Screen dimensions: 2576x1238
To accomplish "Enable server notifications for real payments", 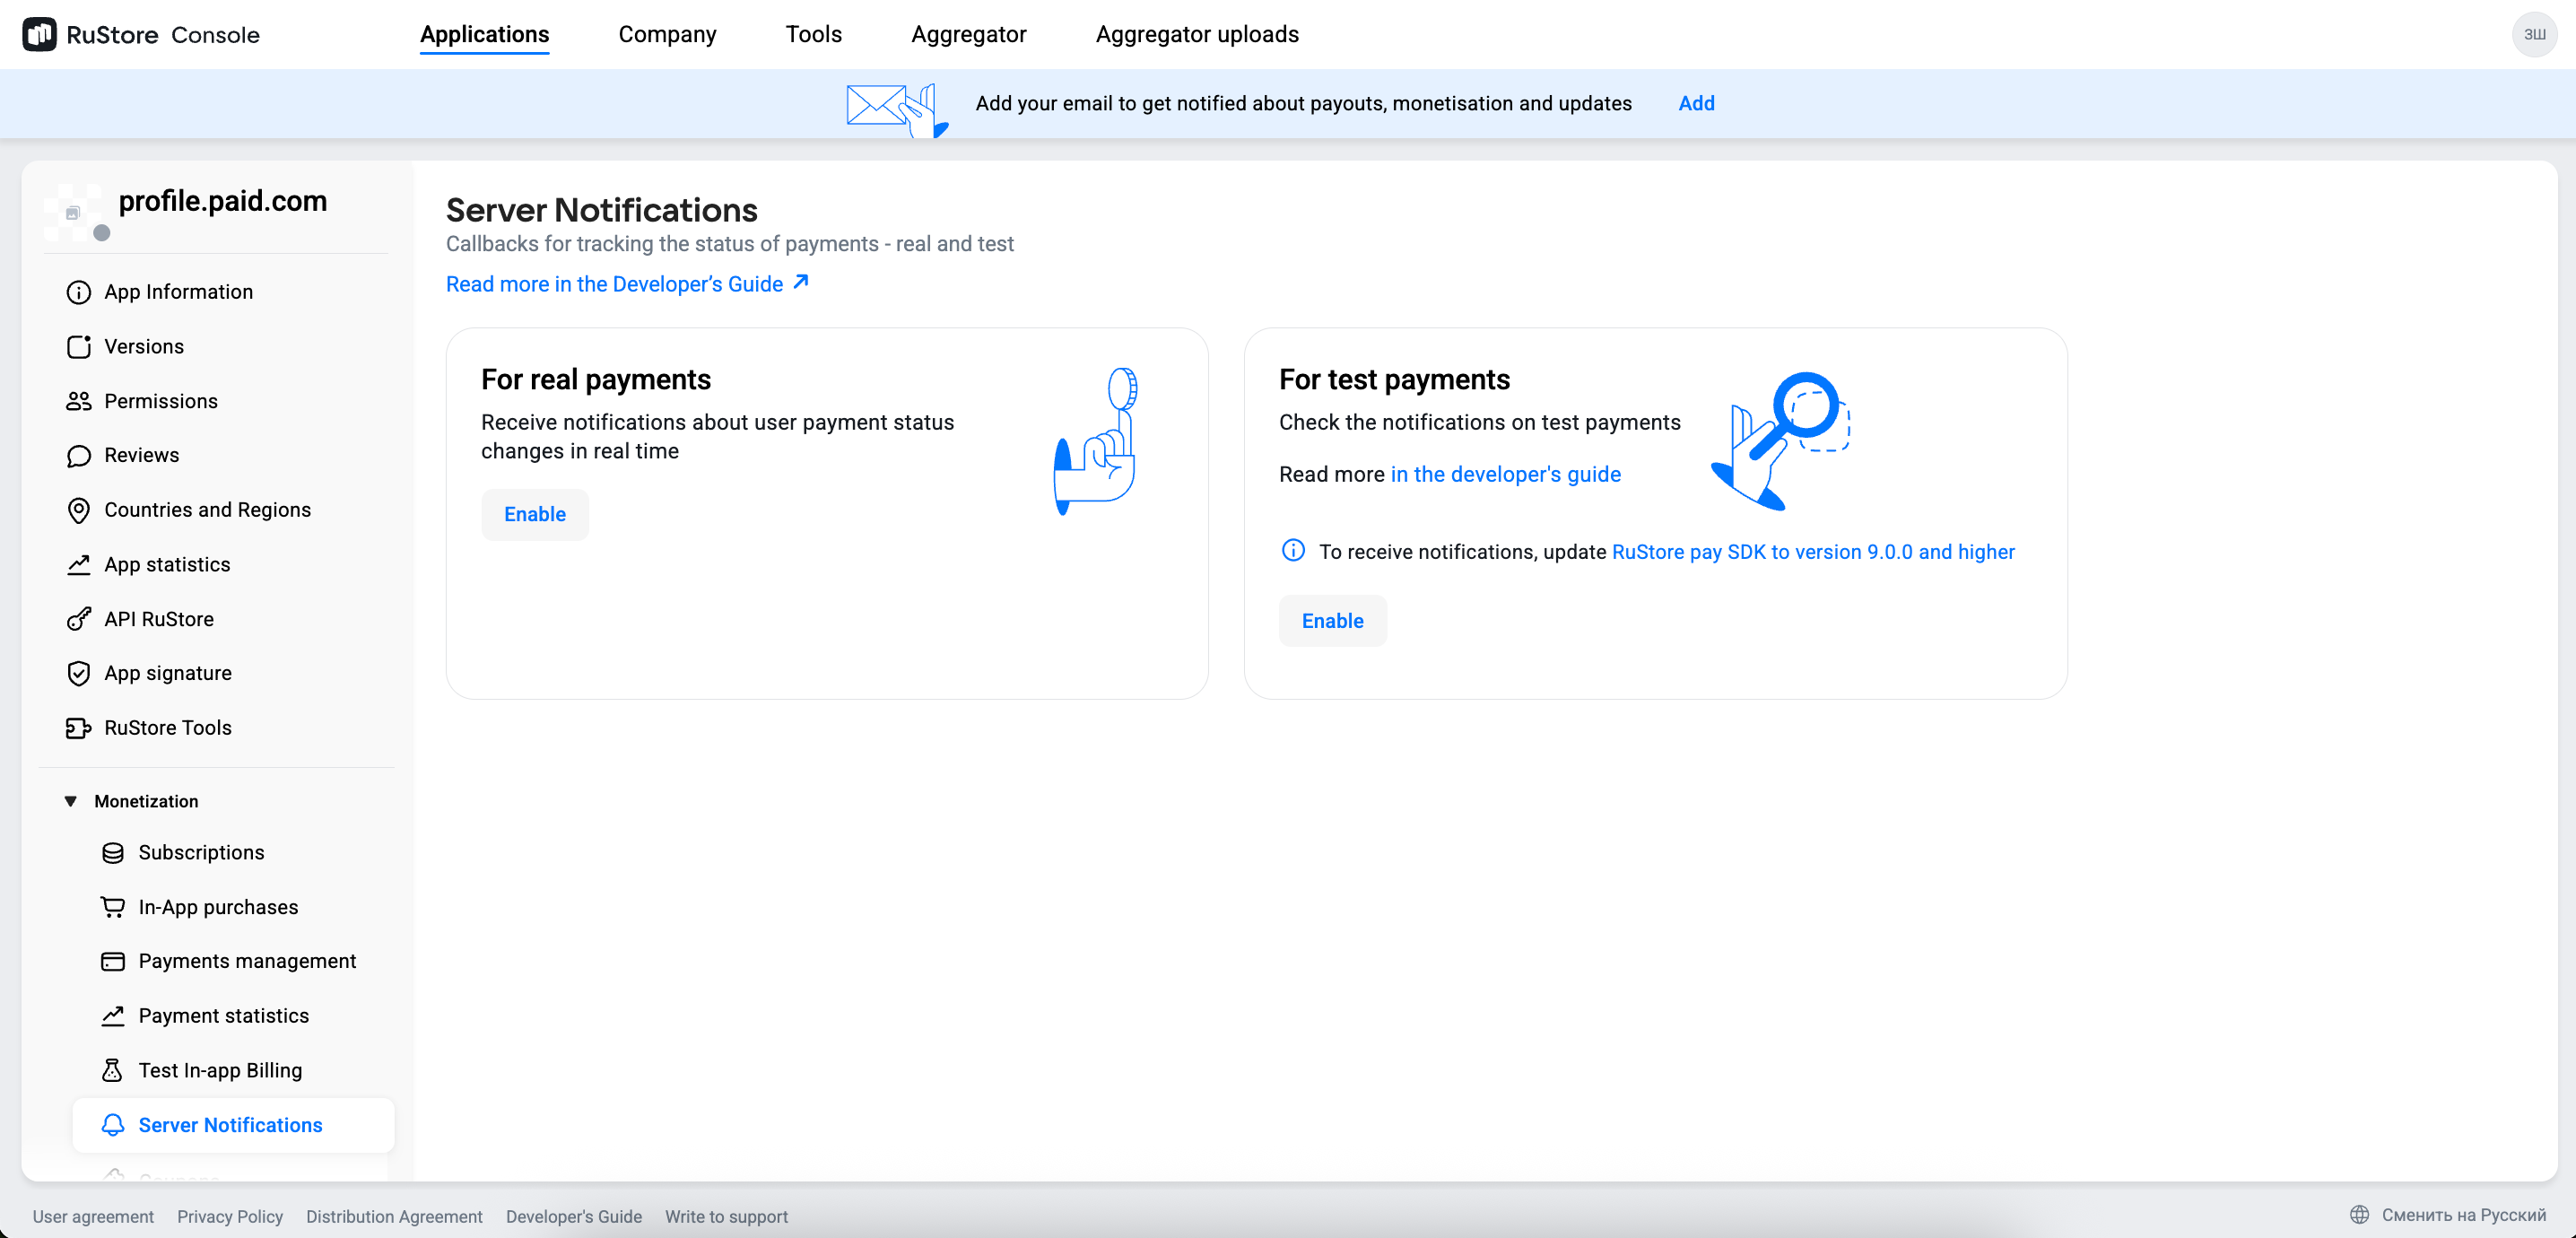I will coord(534,514).
